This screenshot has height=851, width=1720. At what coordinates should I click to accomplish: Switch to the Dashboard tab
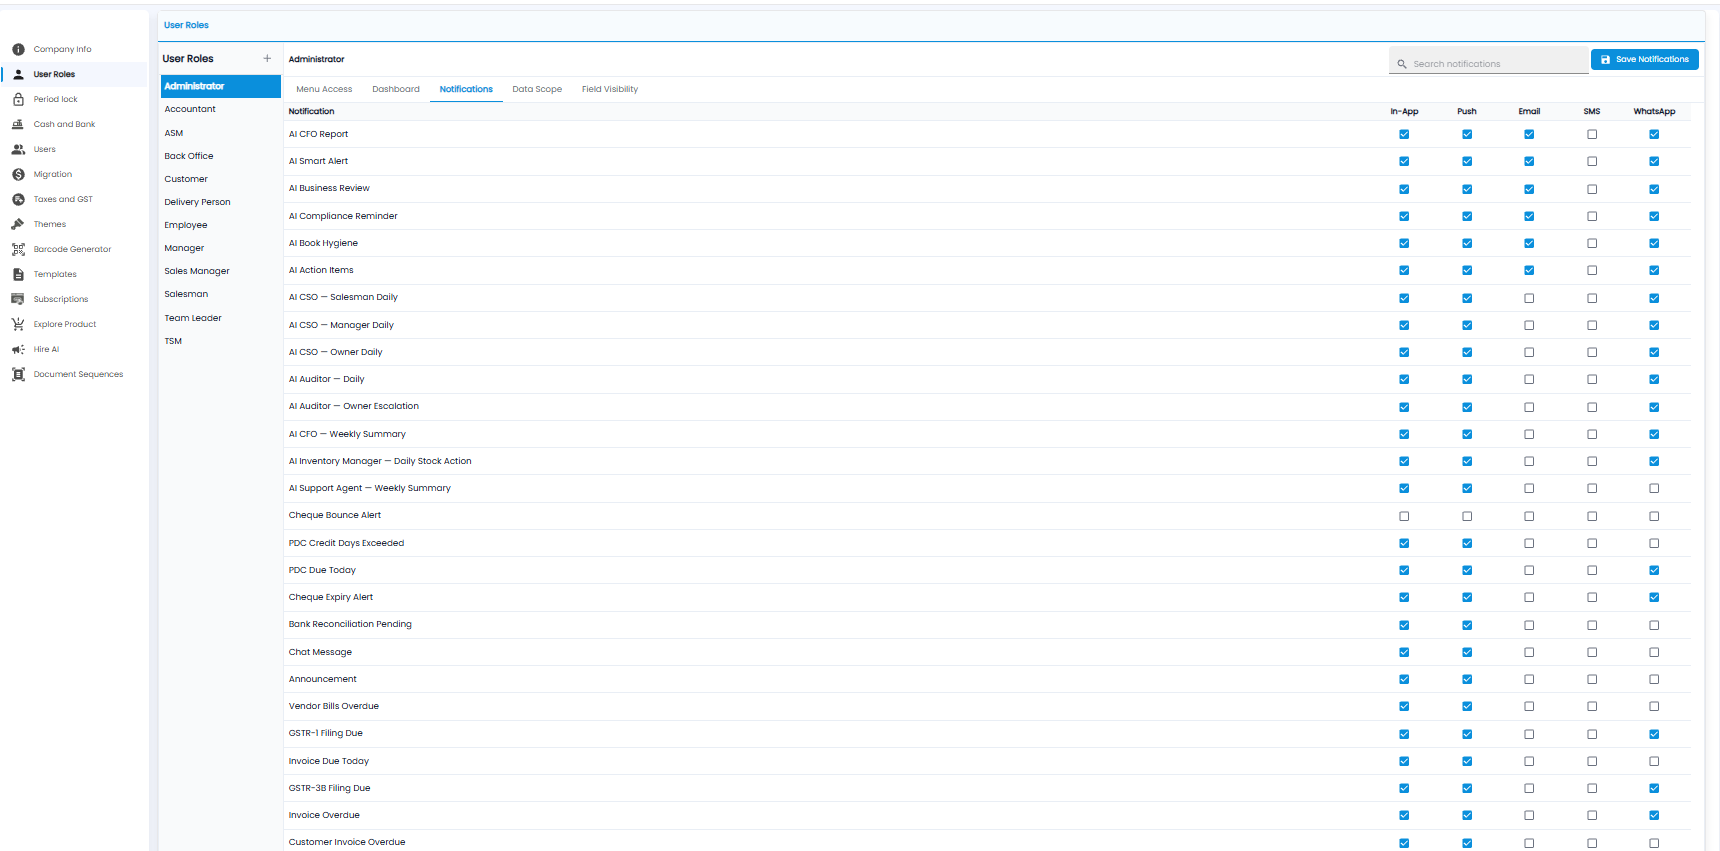[x=396, y=89]
